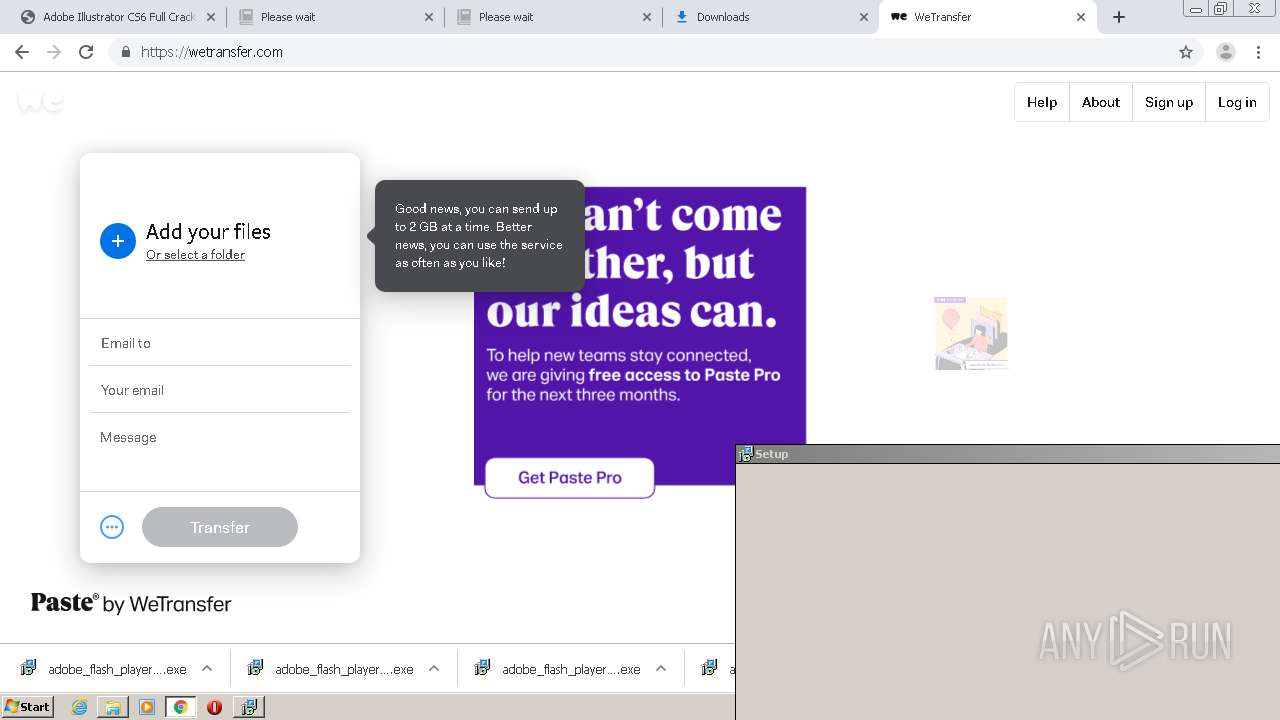Open transfer options ellipsis icon
Viewport: 1280px width, 720px height.
(x=112, y=527)
